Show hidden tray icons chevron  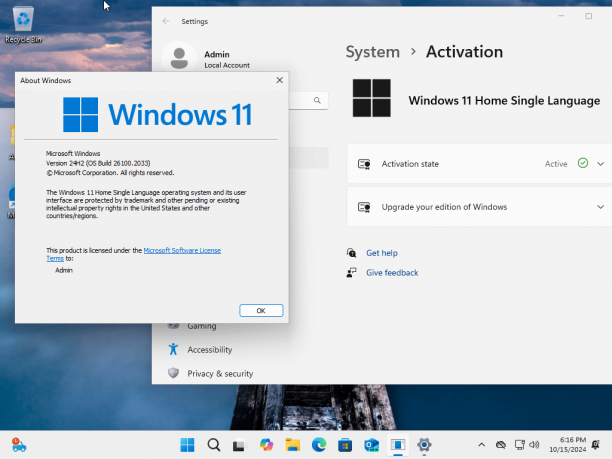click(482, 445)
